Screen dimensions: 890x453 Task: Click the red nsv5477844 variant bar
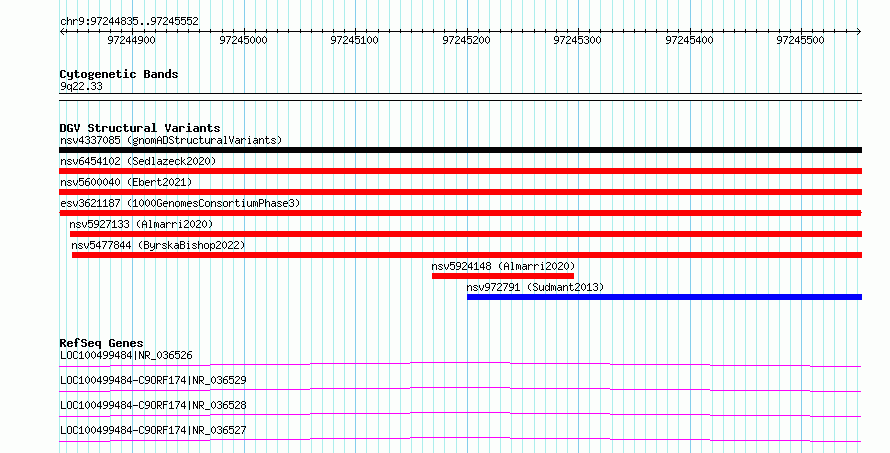tap(467, 255)
